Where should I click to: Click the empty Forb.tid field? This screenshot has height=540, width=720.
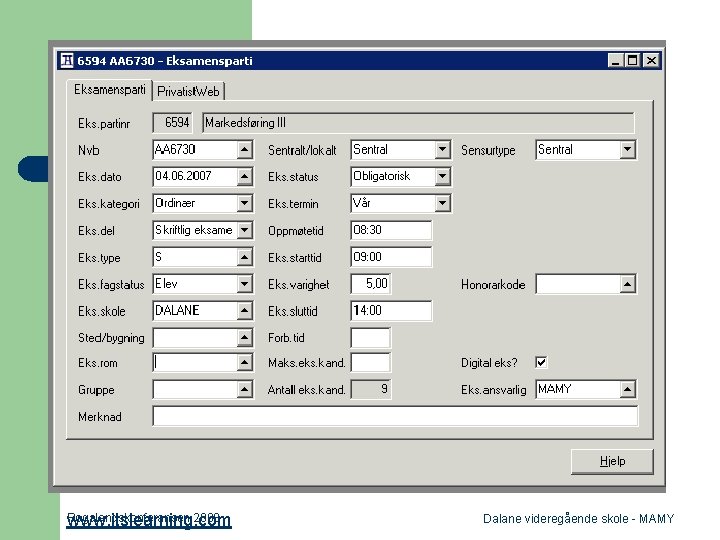(371, 338)
